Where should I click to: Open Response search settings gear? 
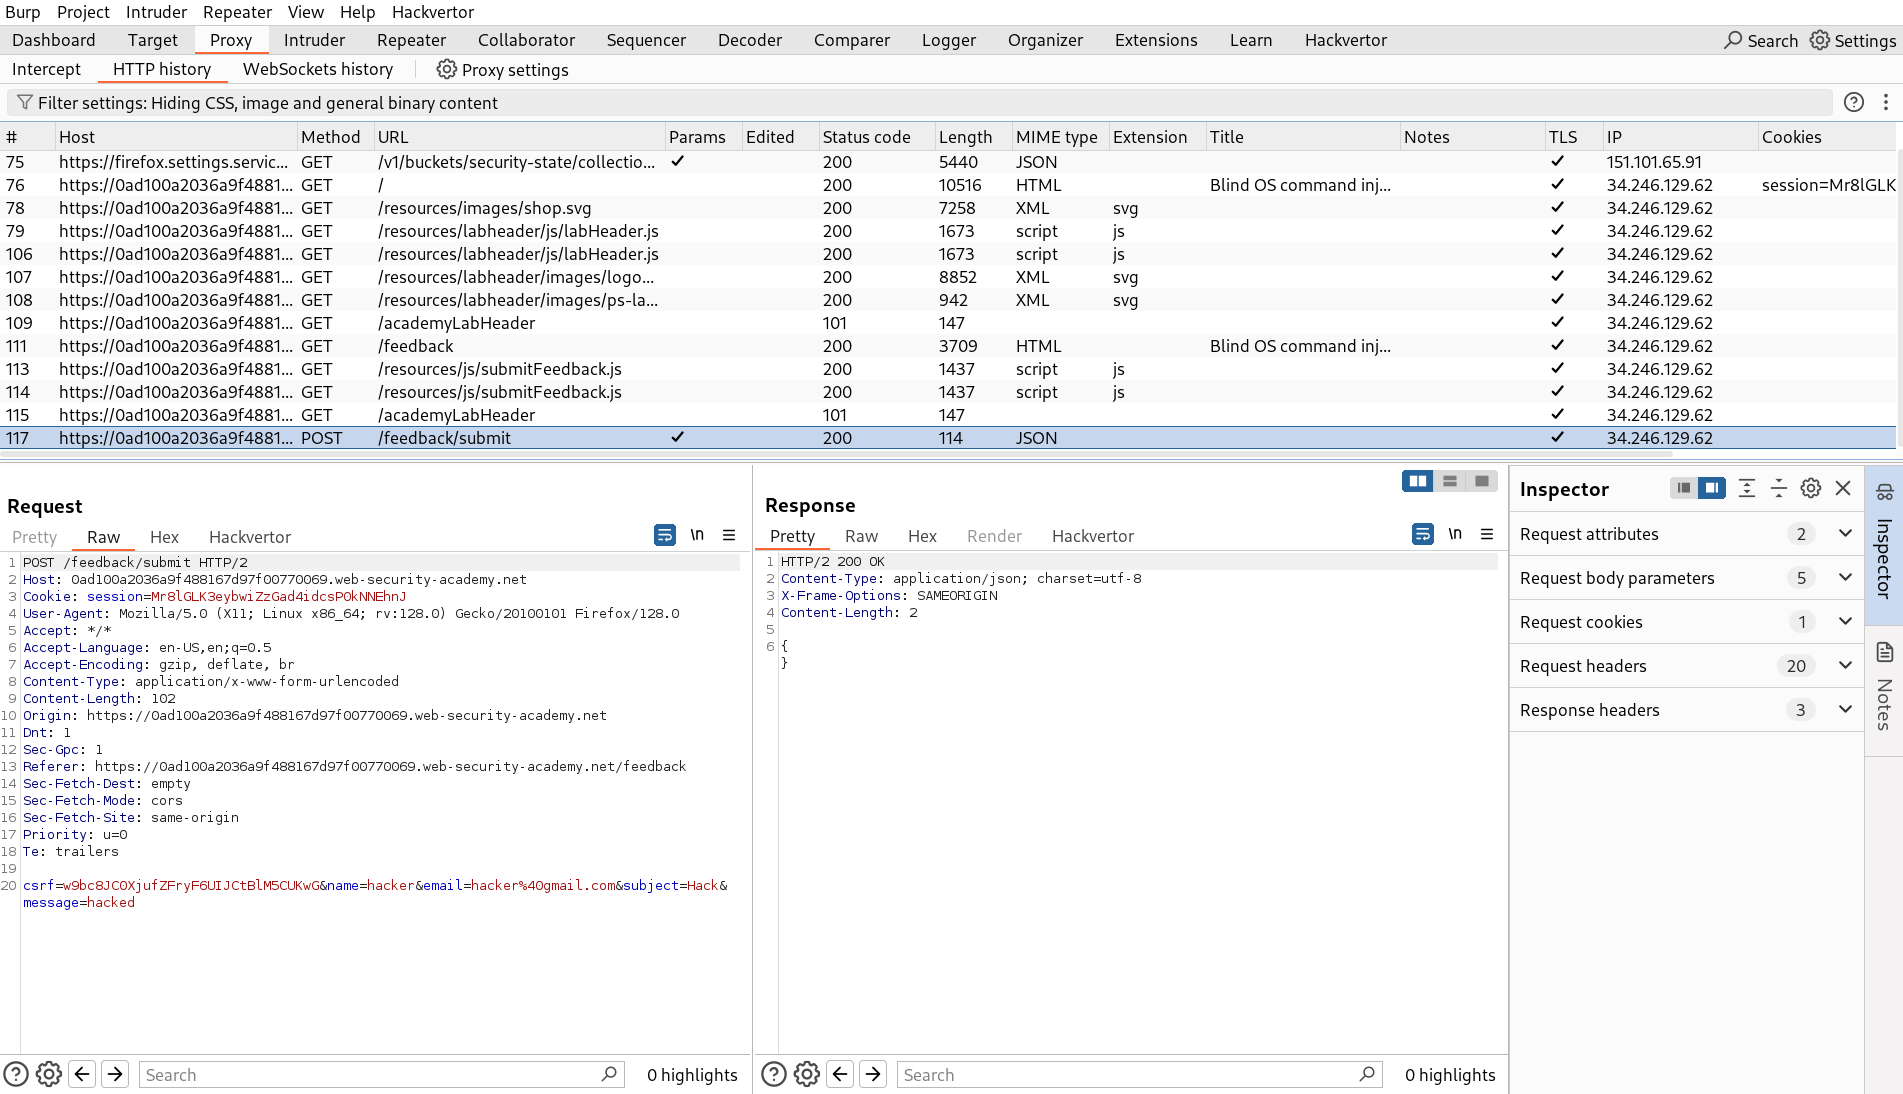click(x=807, y=1074)
